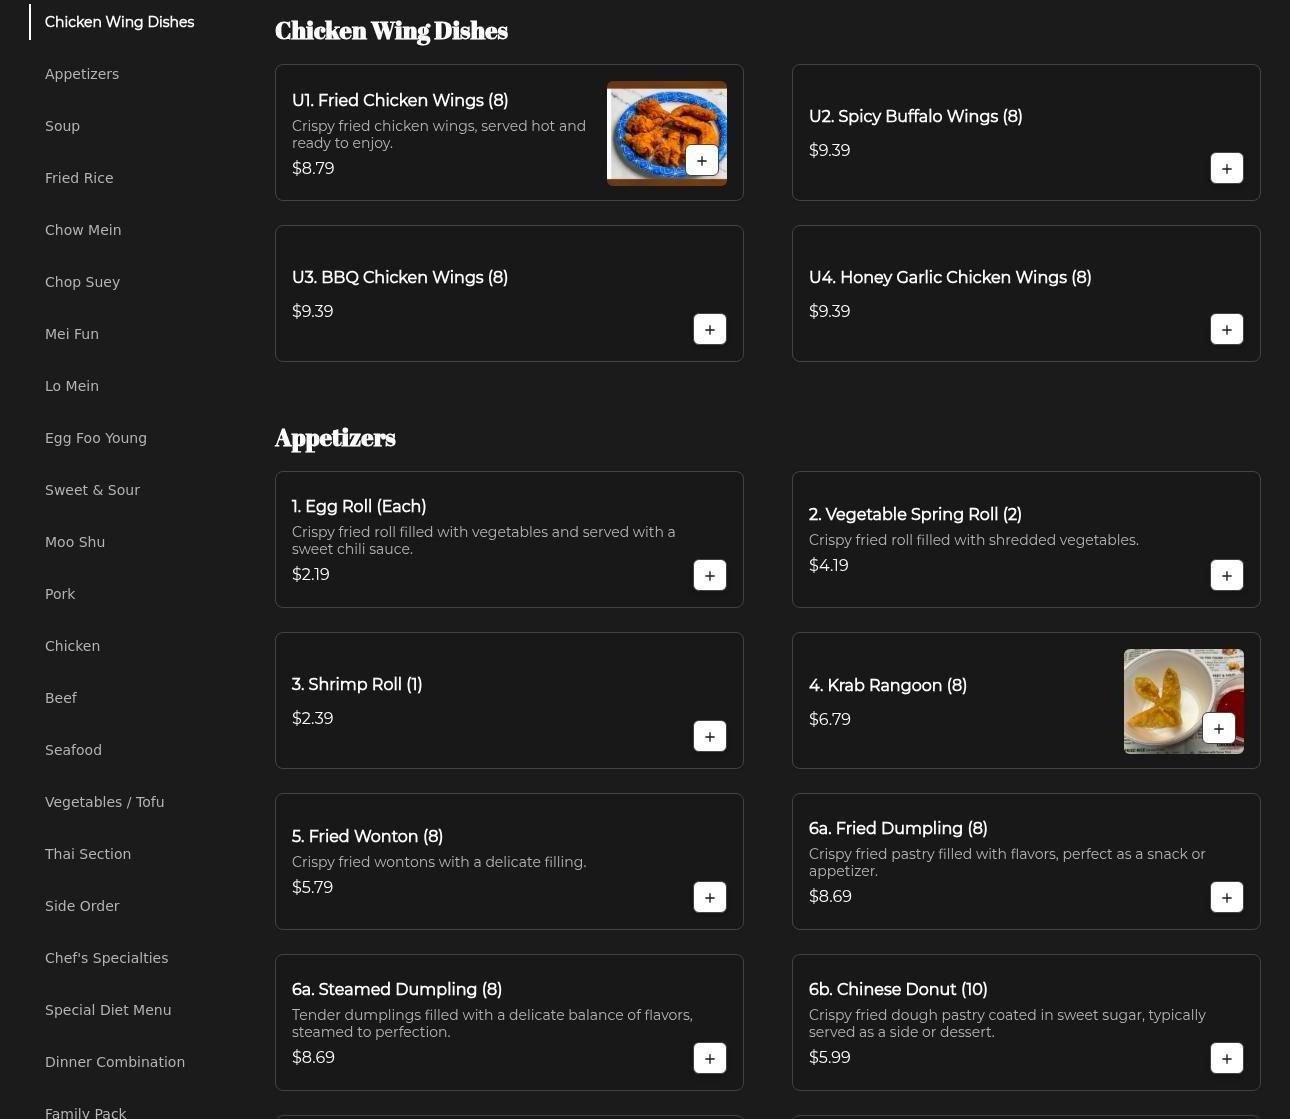This screenshot has height=1119, width=1290.
Task: Click plus icon for Shrimp Roll
Action: tap(709, 736)
